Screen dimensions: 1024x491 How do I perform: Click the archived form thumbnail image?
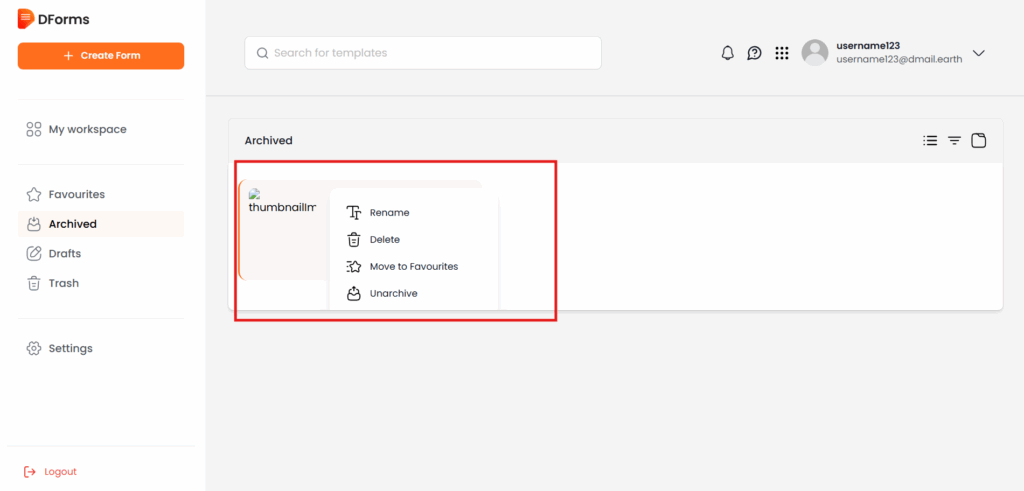pyautogui.click(x=282, y=202)
